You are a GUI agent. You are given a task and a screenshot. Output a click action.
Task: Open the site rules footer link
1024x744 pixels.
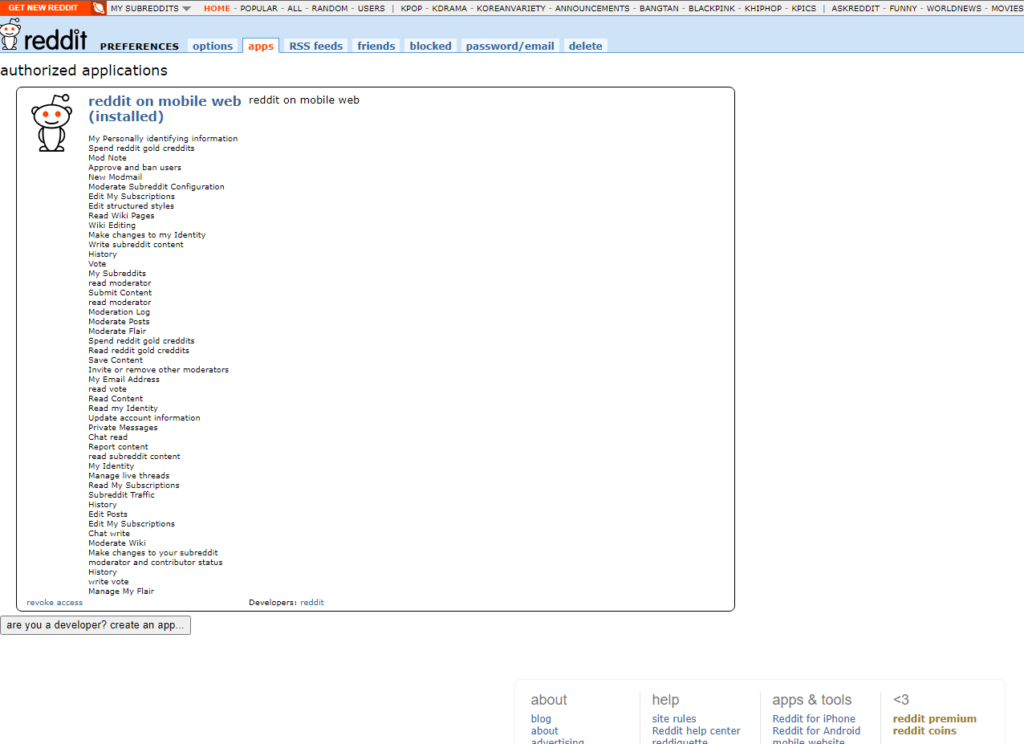click(x=674, y=719)
